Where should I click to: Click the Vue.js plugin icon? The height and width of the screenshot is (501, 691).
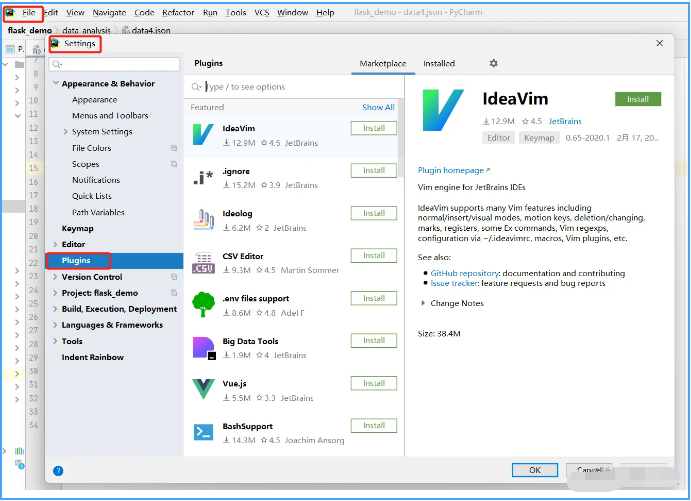(x=203, y=389)
